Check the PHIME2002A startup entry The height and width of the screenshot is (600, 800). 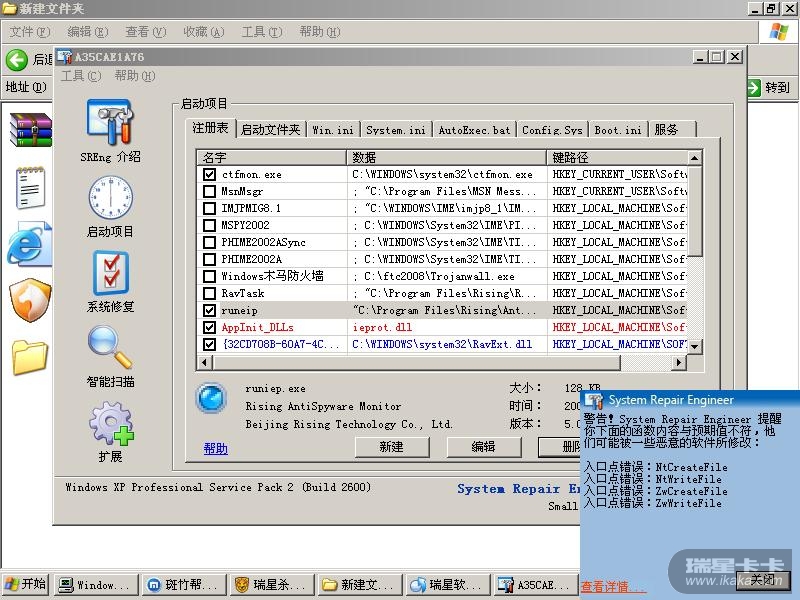(209, 259)
